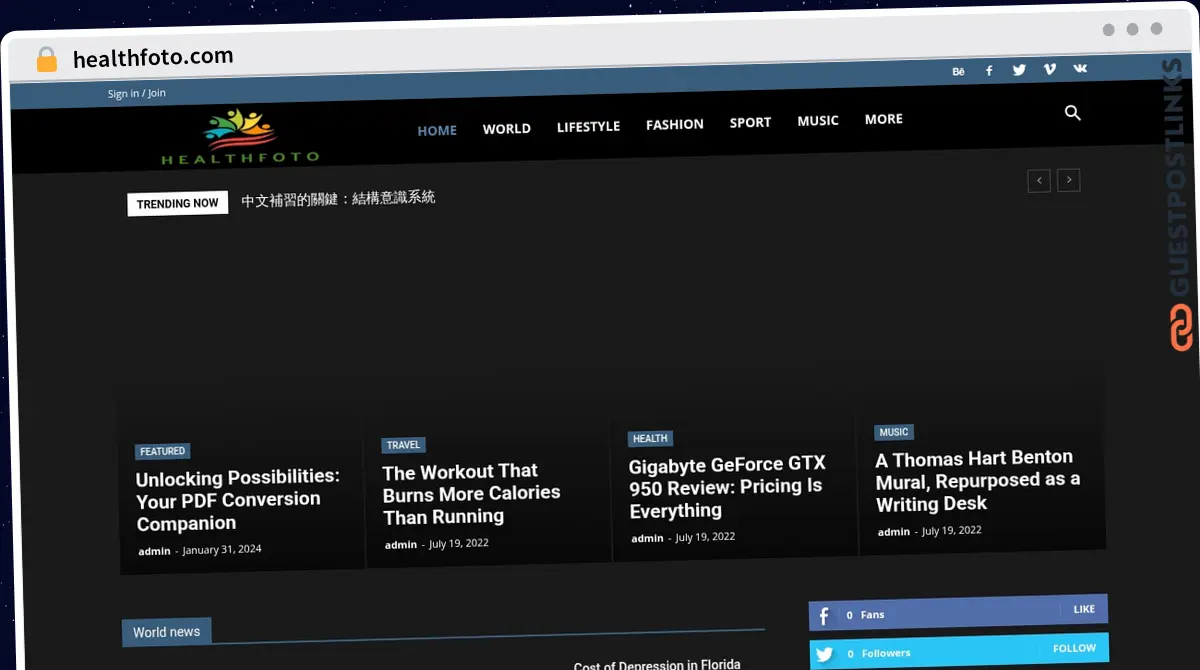Open the Twitter icon in the top bar
This screenshot has width=1200, height=670.
click(1019, 70)
